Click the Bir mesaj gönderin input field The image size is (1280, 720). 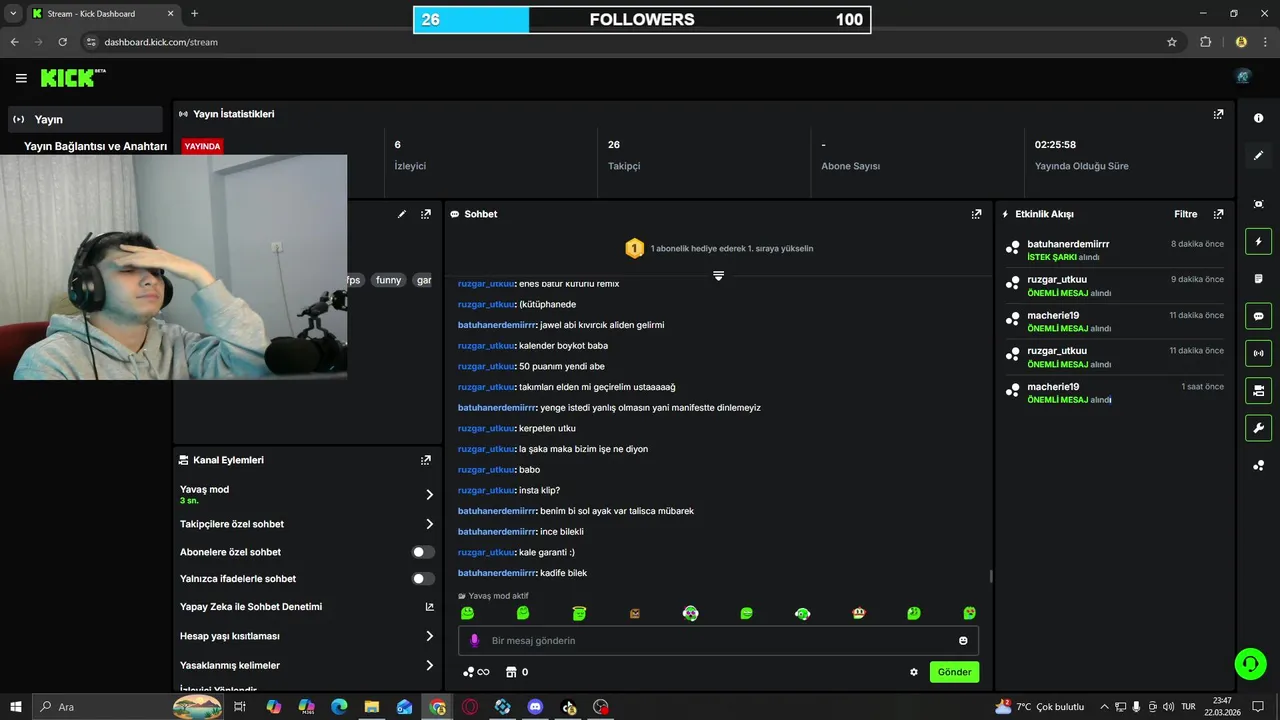pyautogui.click(x=718, y=641)
